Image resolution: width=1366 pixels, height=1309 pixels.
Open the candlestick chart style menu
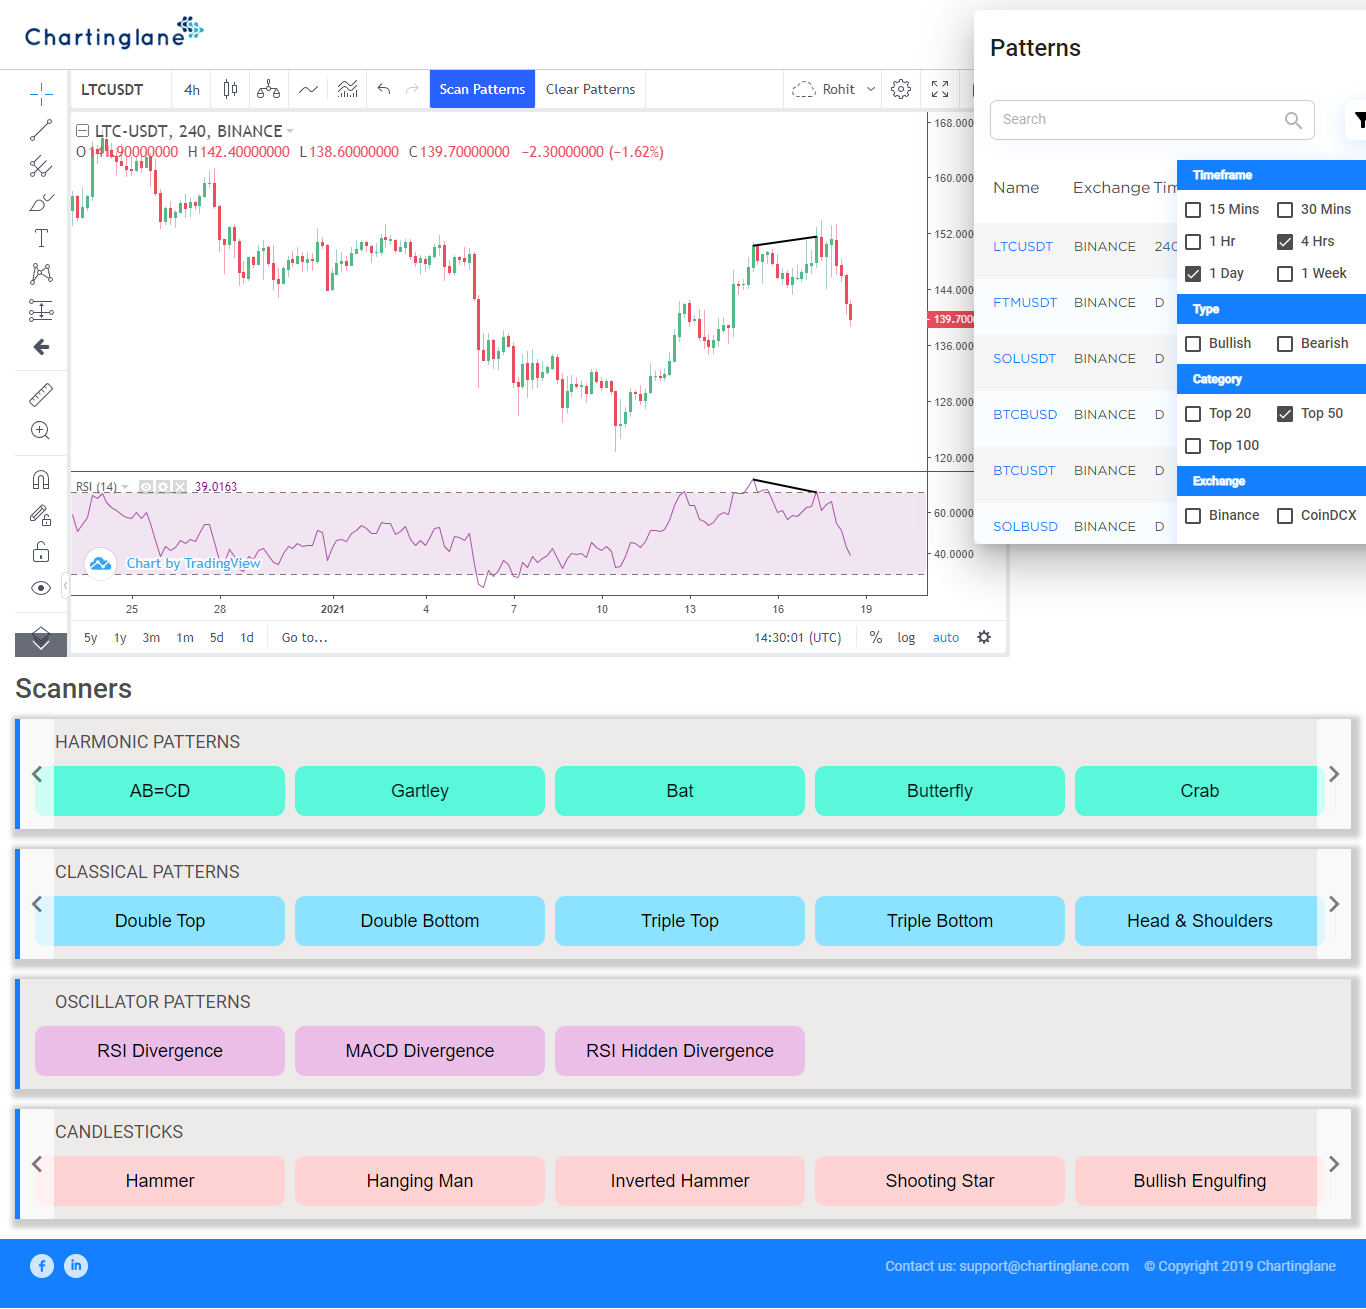click(231, 89)
